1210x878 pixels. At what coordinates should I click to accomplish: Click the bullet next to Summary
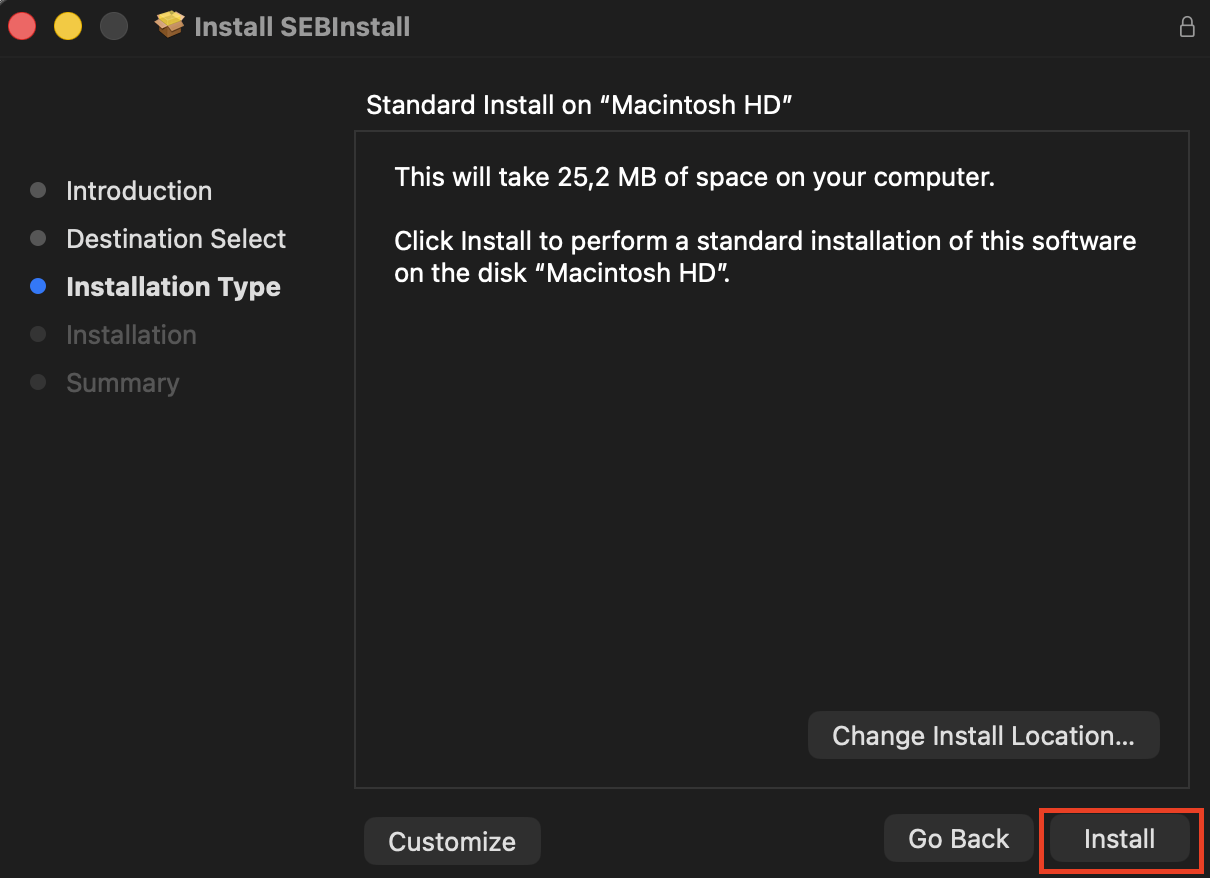(38, 382)
